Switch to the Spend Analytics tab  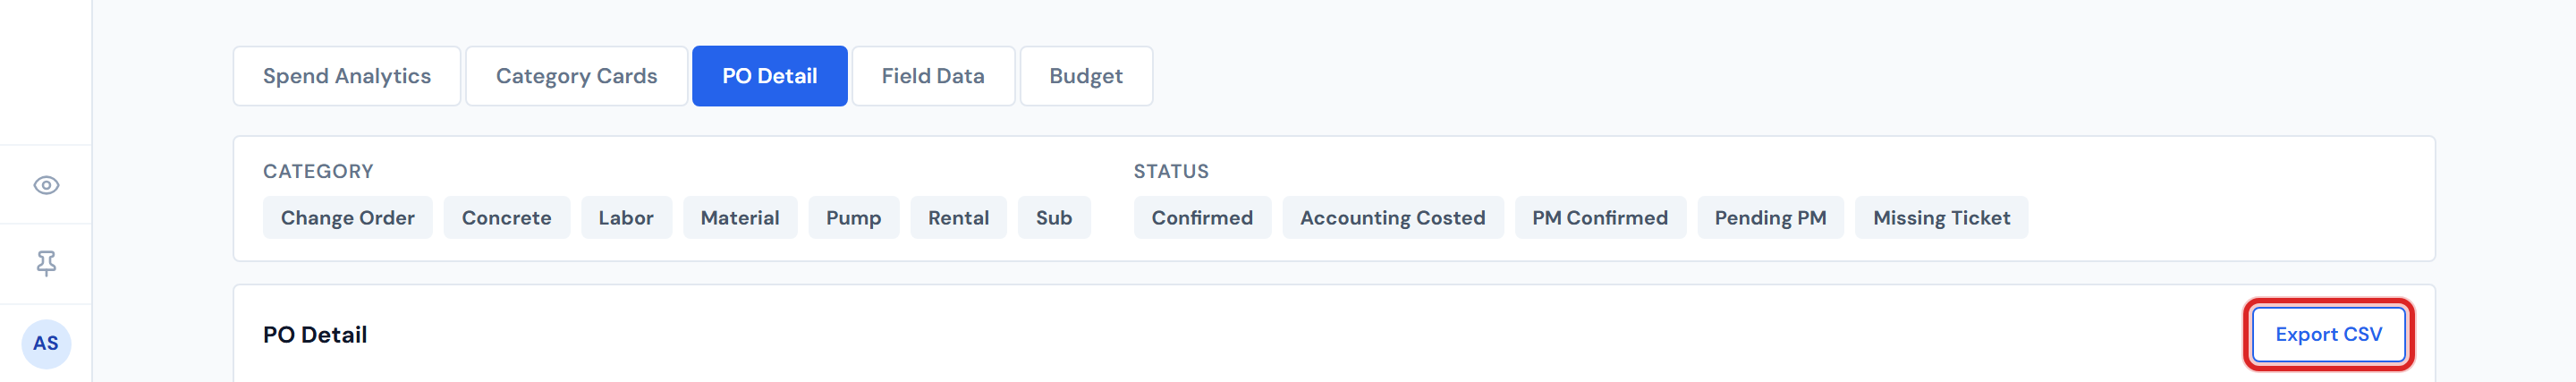(x=346, y=76)
